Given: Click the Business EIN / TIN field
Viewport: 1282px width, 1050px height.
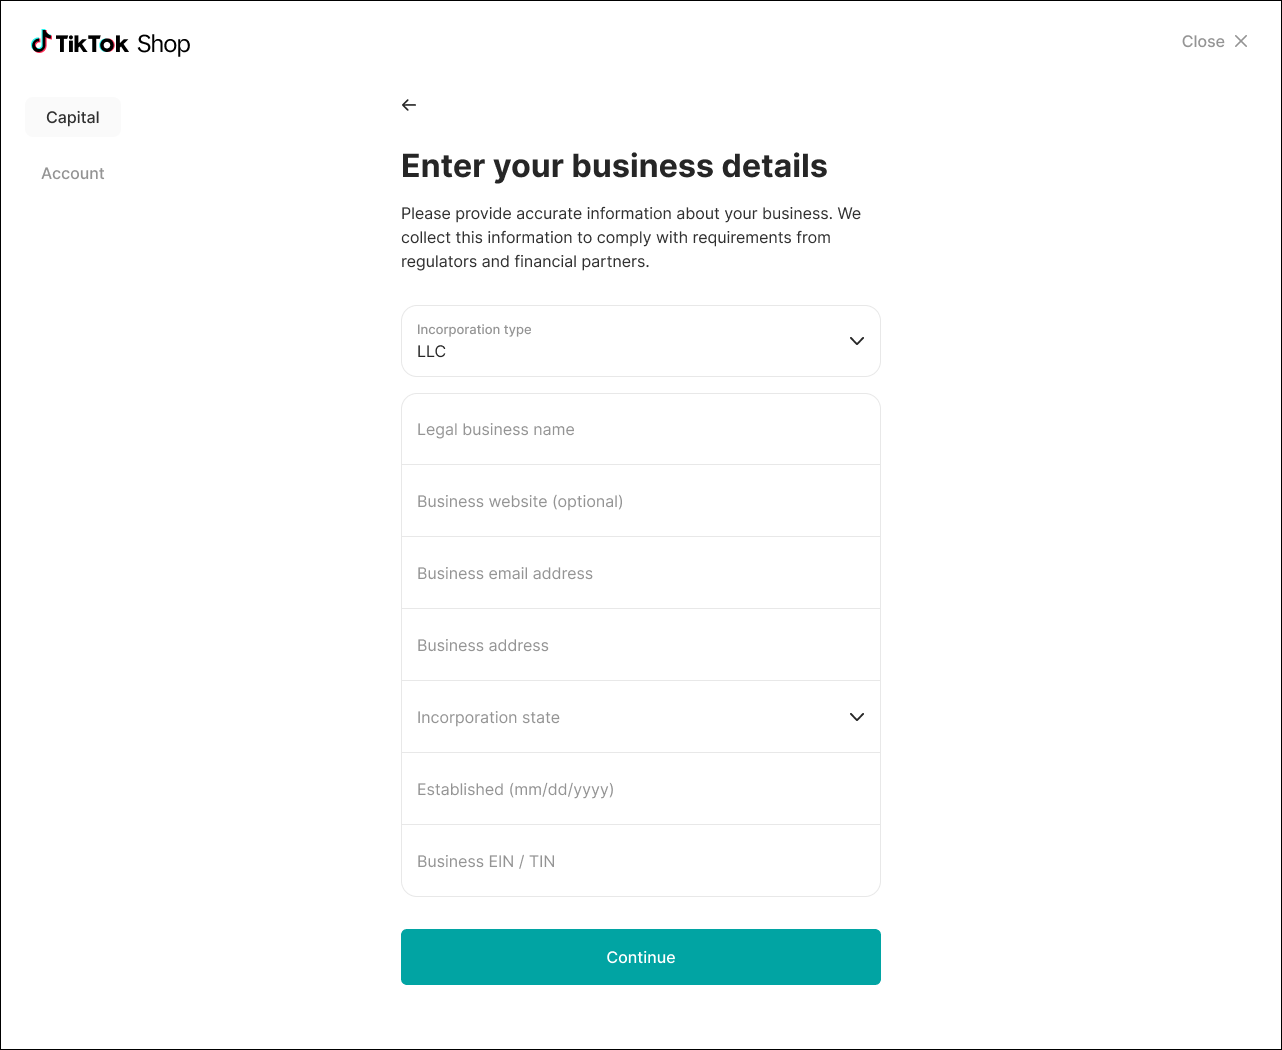Looking at the screenshot, I should click(640, 862).
